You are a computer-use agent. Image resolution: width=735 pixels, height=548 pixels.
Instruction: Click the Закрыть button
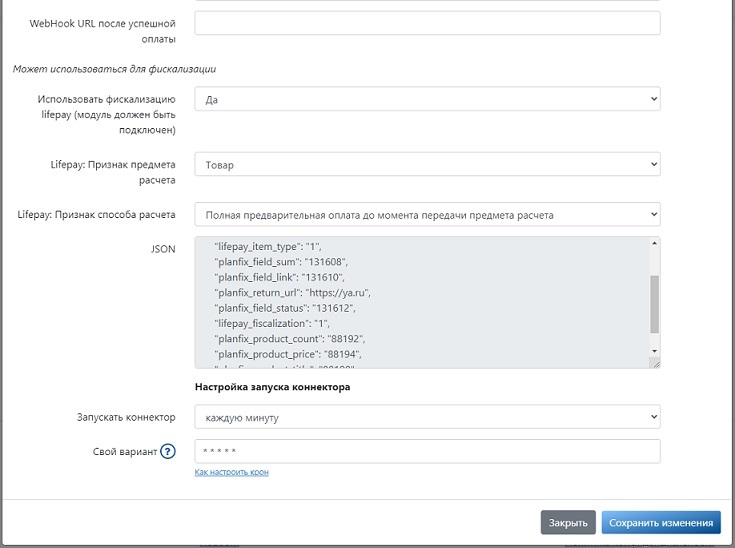[568, 523]
